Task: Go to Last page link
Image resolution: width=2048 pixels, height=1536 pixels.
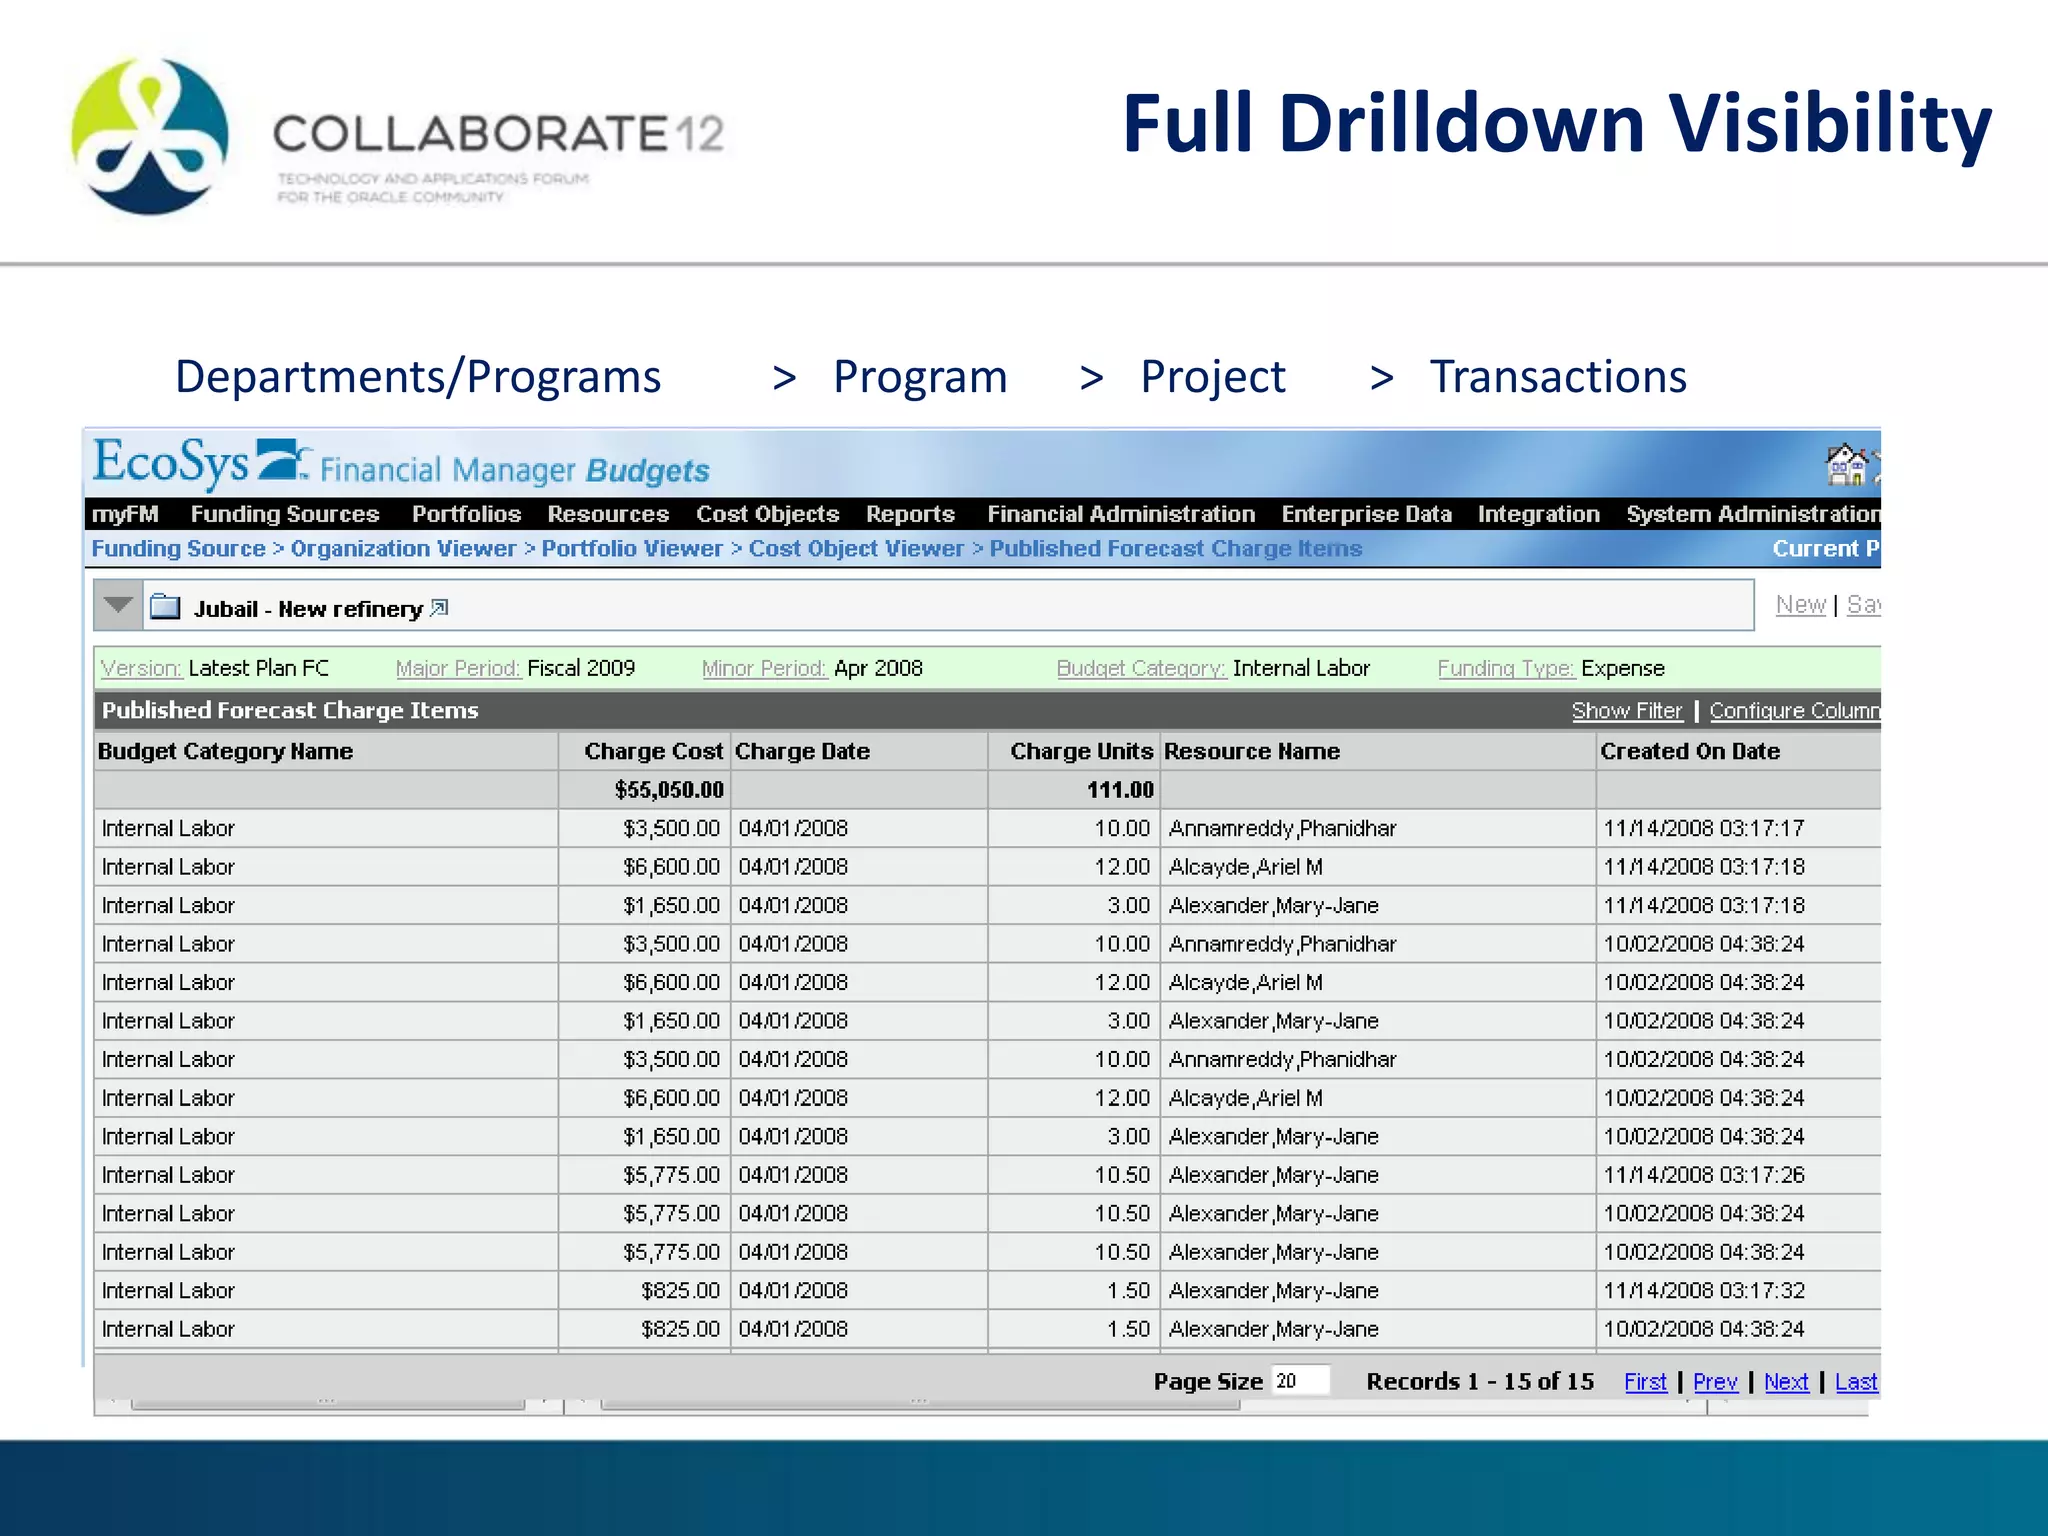Action: (1856, 1382)
